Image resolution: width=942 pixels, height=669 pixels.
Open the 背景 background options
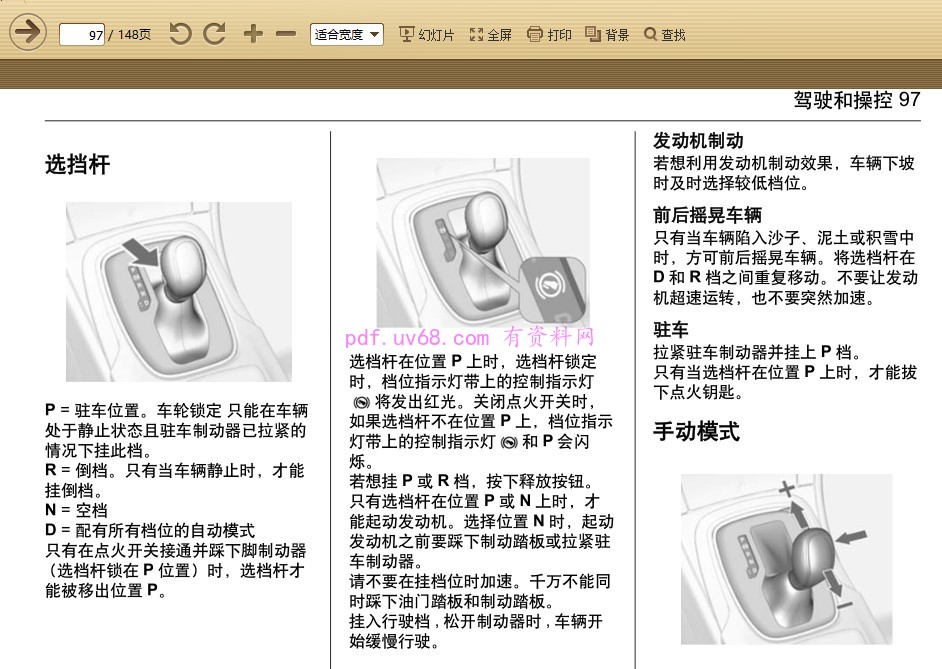607,35
